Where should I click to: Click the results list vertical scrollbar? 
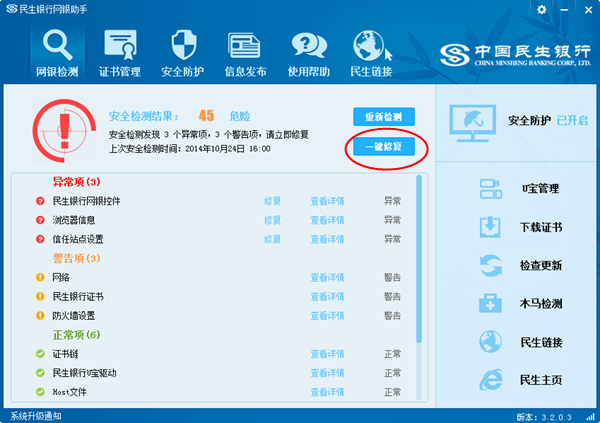pyautogui.click(x=419, y=260)
